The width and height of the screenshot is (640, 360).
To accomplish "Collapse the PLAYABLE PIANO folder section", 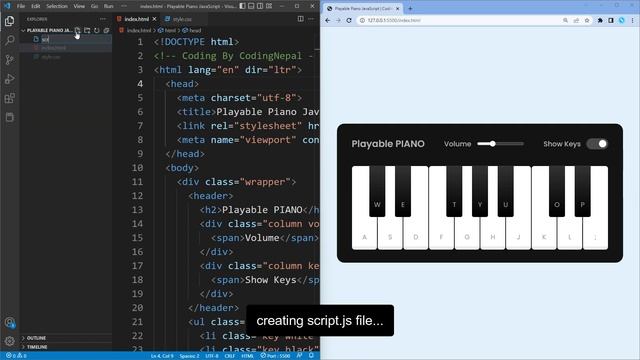I will (23, 30).
